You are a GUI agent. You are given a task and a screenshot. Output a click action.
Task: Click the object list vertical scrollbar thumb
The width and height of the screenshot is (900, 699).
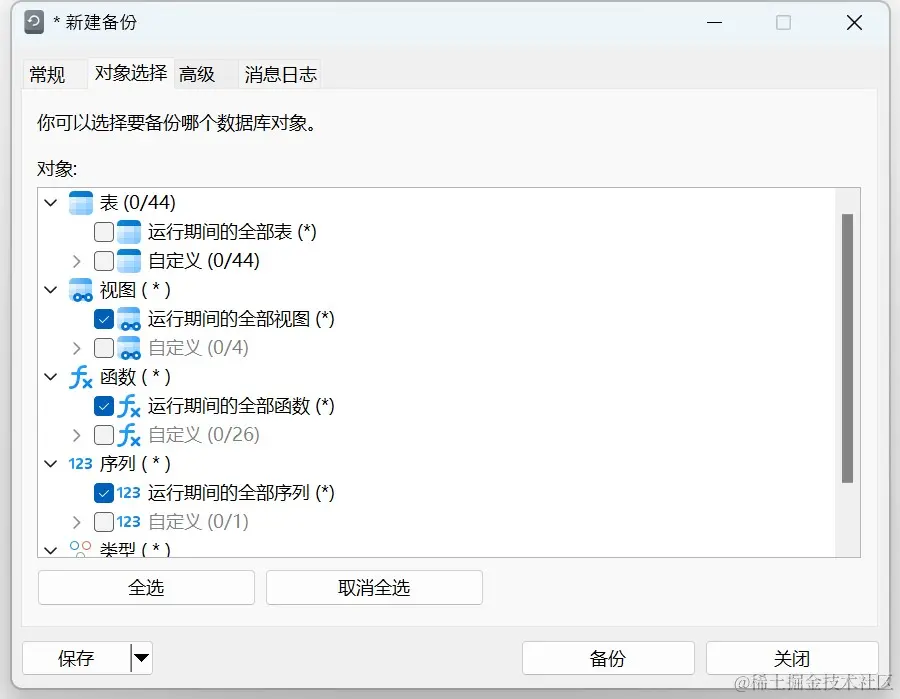[x=847, y=348]
